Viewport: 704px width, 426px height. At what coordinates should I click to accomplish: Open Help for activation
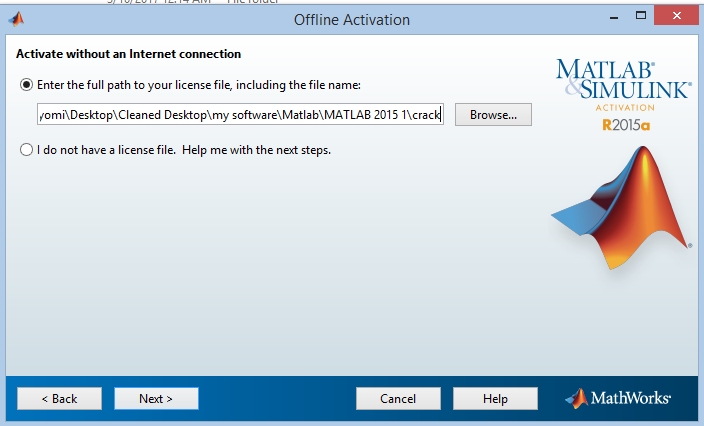point(495,399)
